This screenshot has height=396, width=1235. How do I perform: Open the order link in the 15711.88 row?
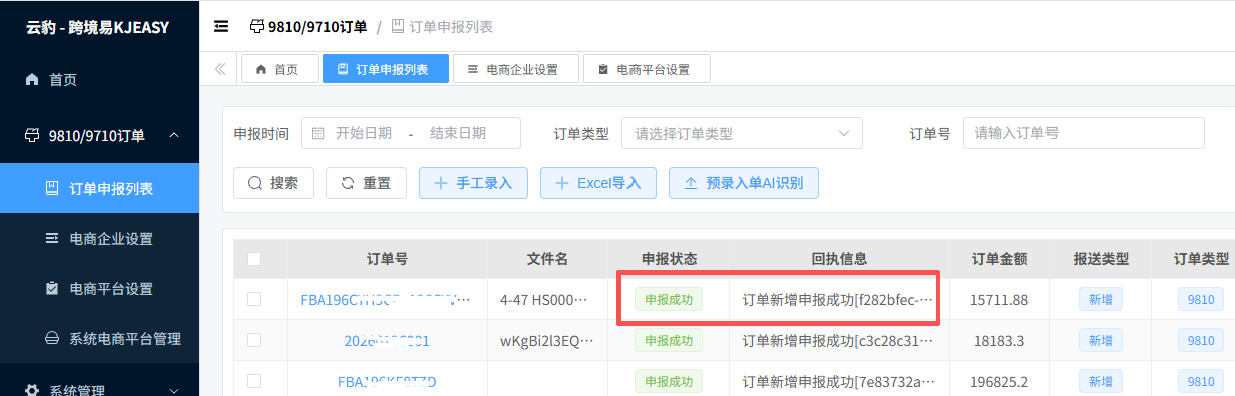(x=386, y=299)
